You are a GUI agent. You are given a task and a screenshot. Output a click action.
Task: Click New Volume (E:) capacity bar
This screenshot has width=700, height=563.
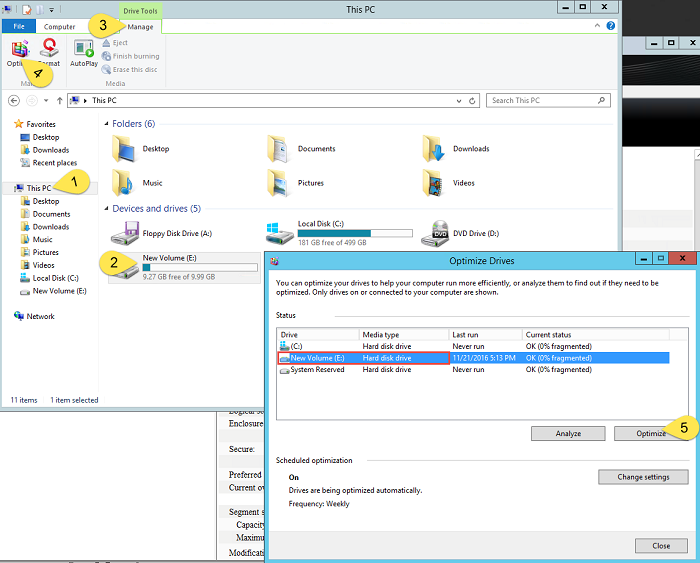click(x=200, y=268)
